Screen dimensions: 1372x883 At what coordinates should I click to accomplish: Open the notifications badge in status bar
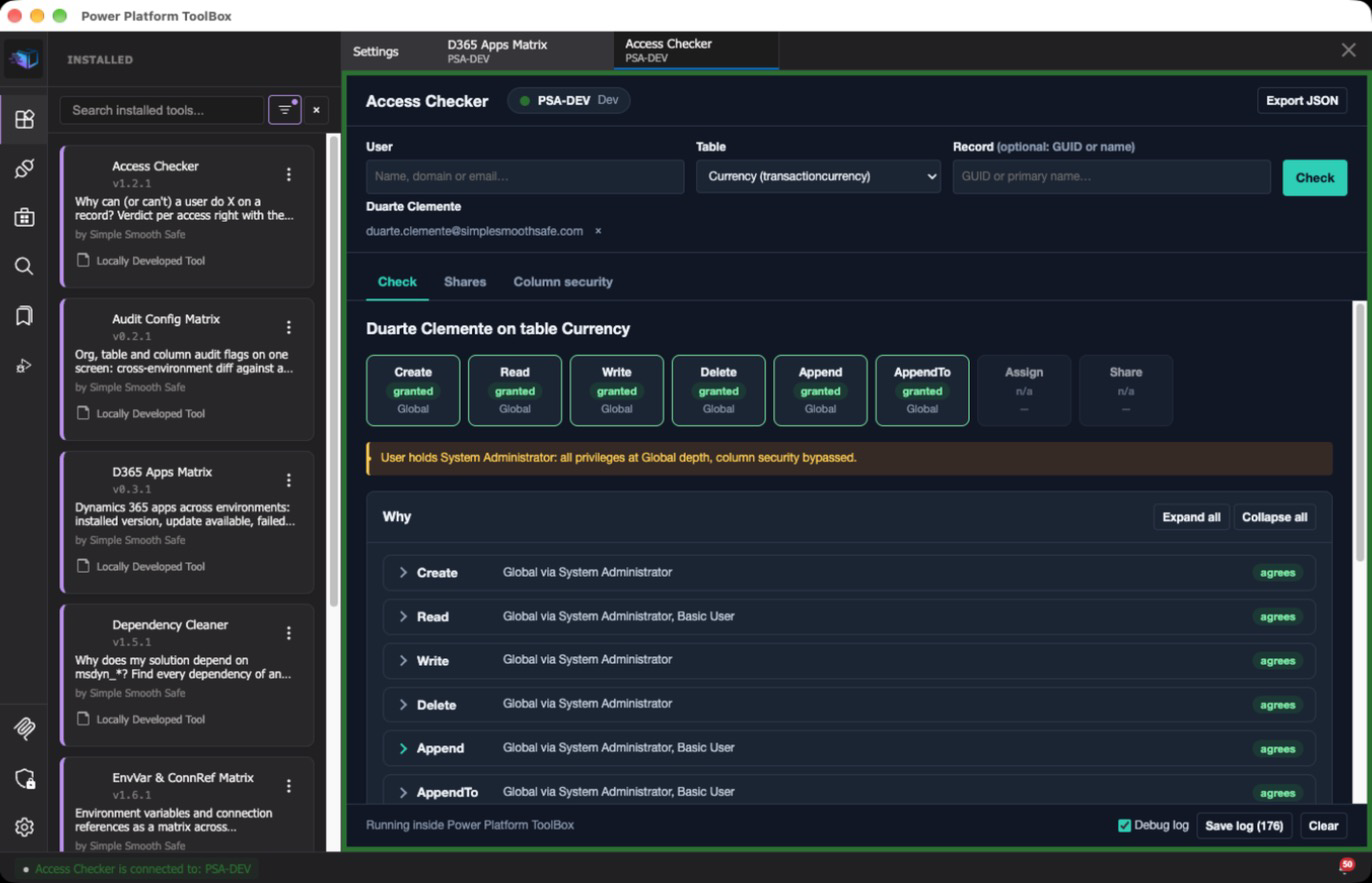1346,866
